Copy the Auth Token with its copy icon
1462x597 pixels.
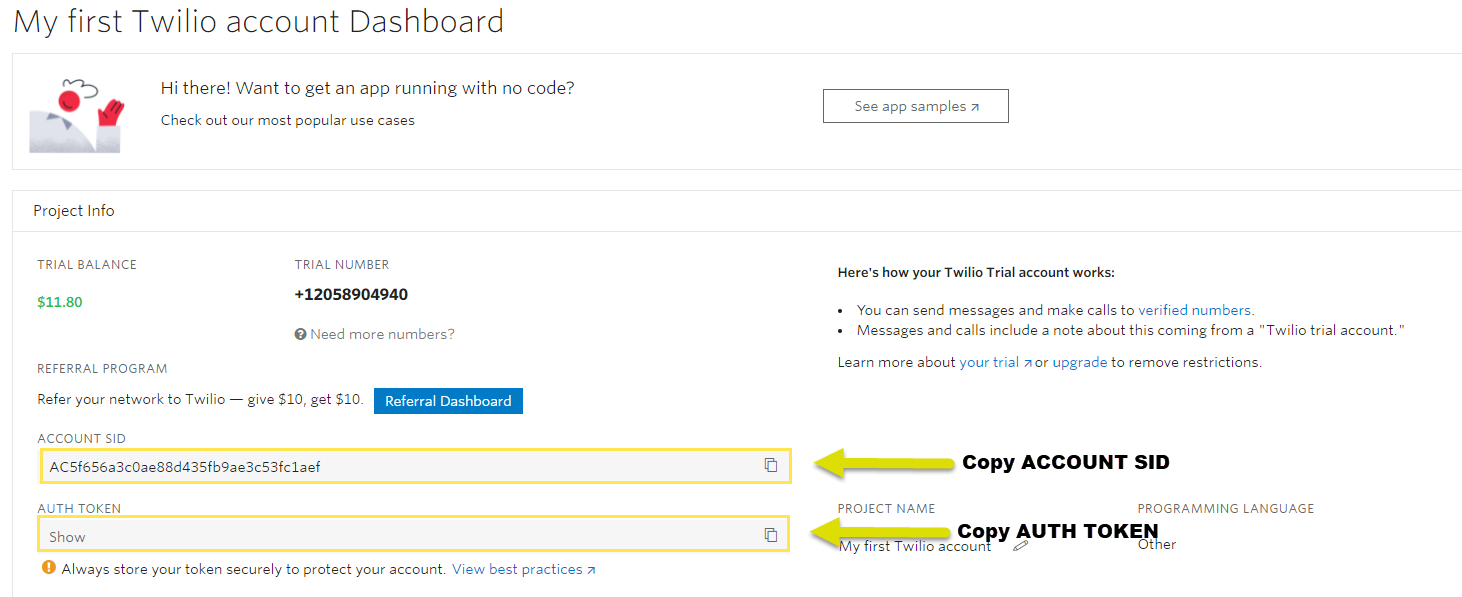pos(771,535)
